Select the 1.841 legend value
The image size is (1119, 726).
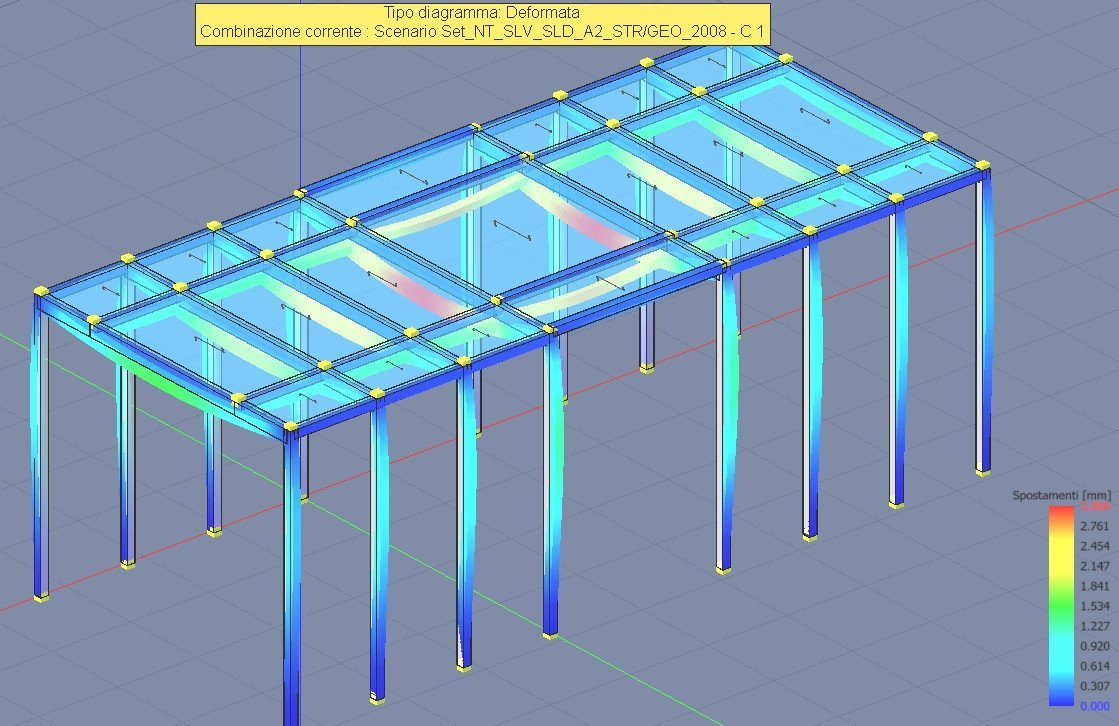[x=1095, y=586]
